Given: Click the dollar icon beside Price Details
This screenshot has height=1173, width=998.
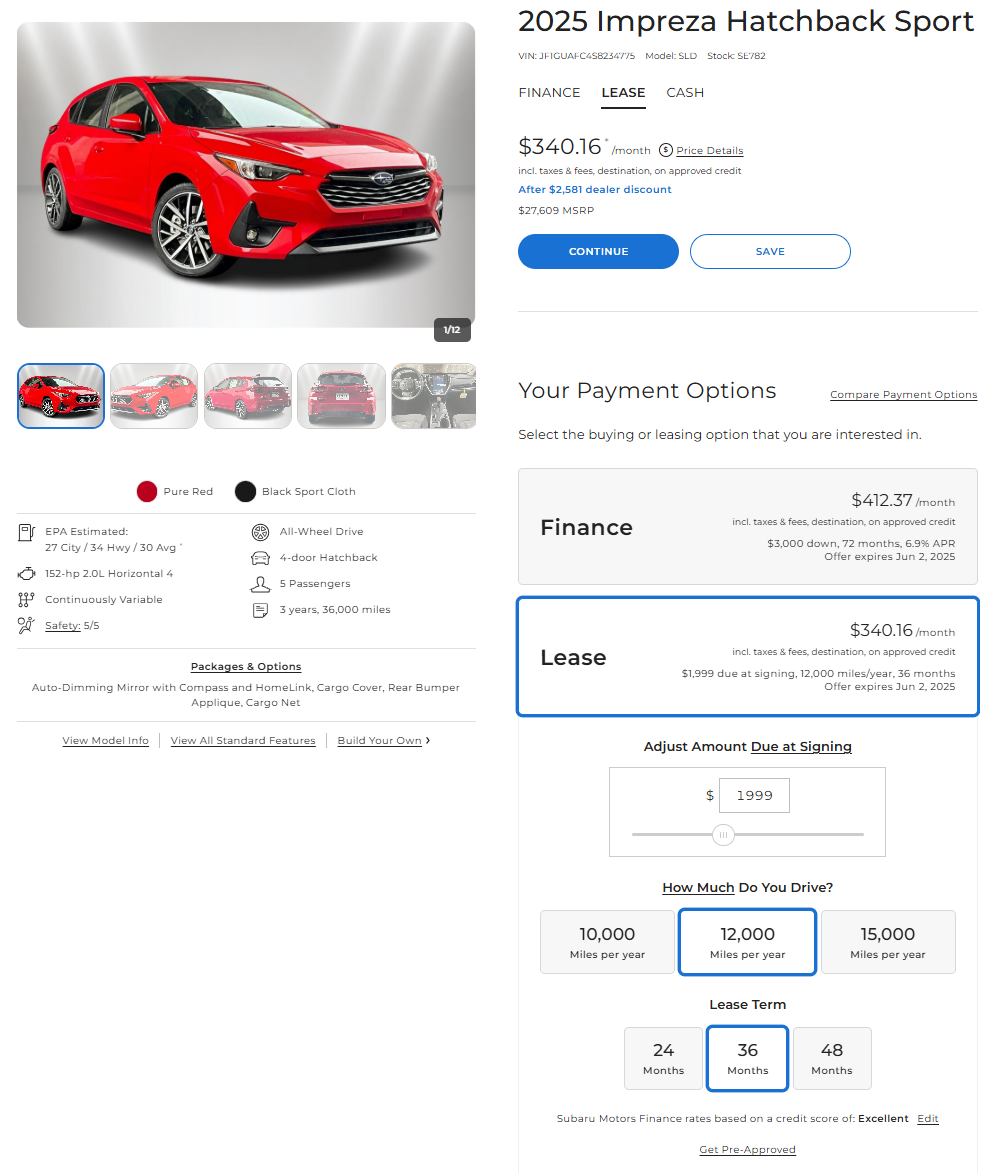Looking at the screenshot, I should point(666,150).
